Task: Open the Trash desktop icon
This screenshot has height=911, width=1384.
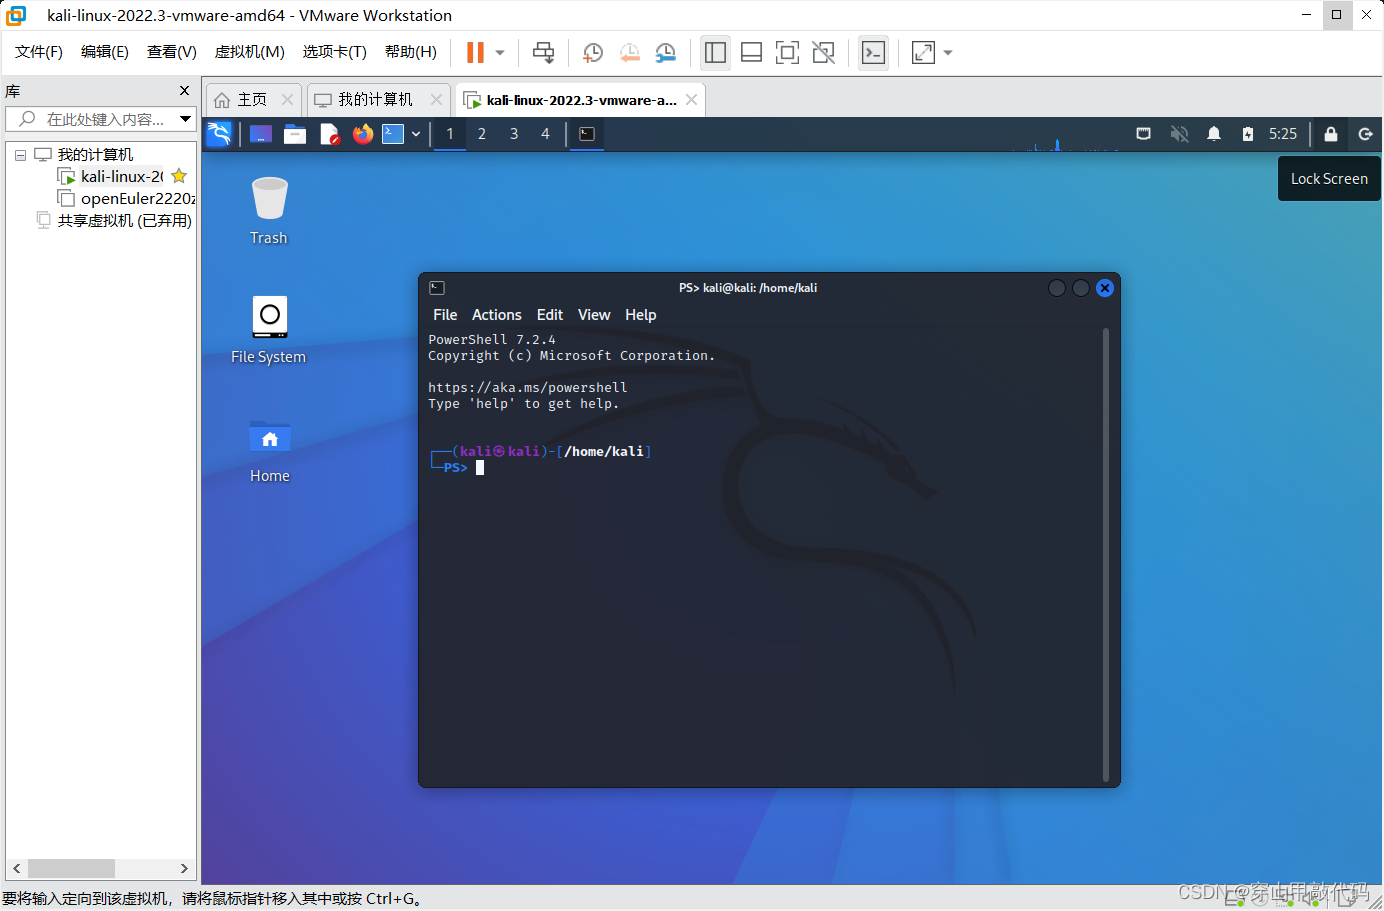Action: [269, 210]
